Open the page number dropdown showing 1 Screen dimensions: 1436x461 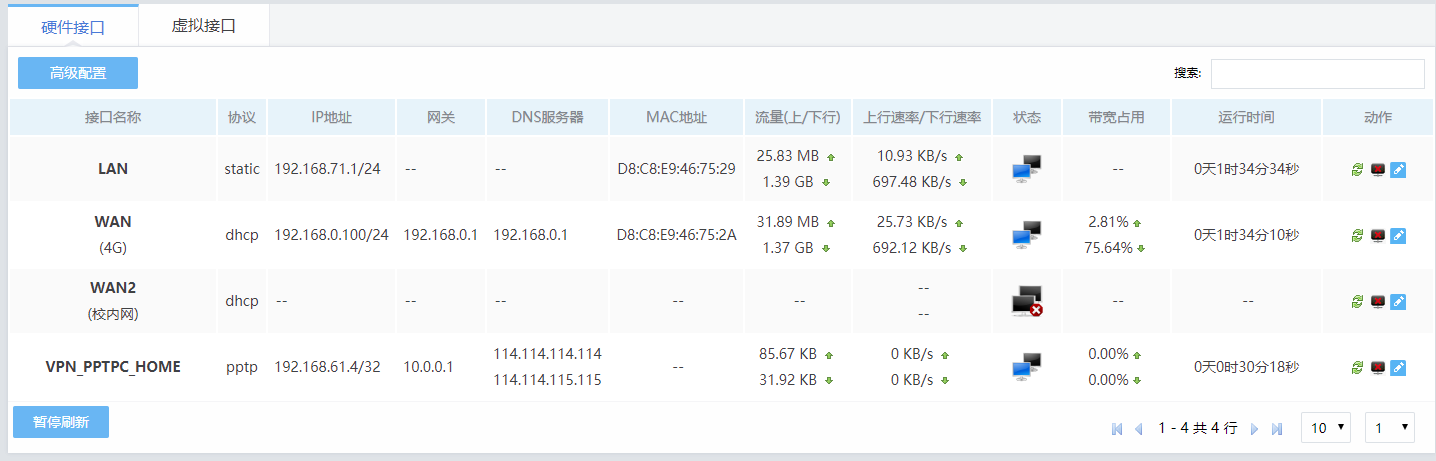point(1390,427)
